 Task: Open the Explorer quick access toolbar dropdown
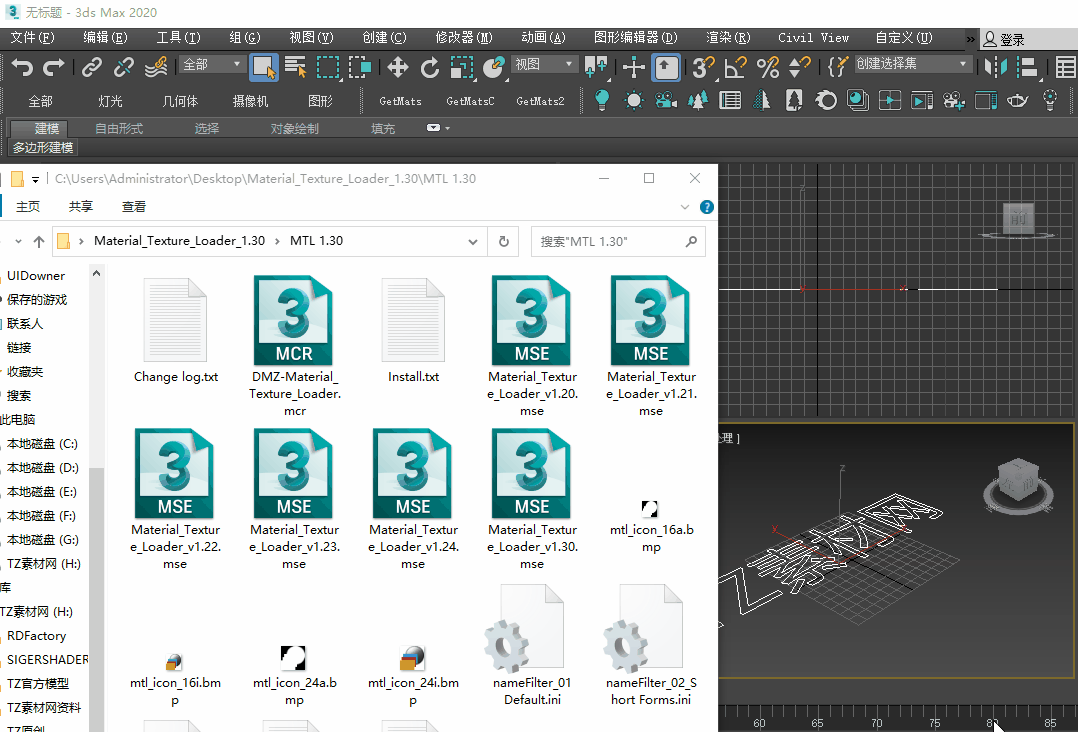[35, 179]
